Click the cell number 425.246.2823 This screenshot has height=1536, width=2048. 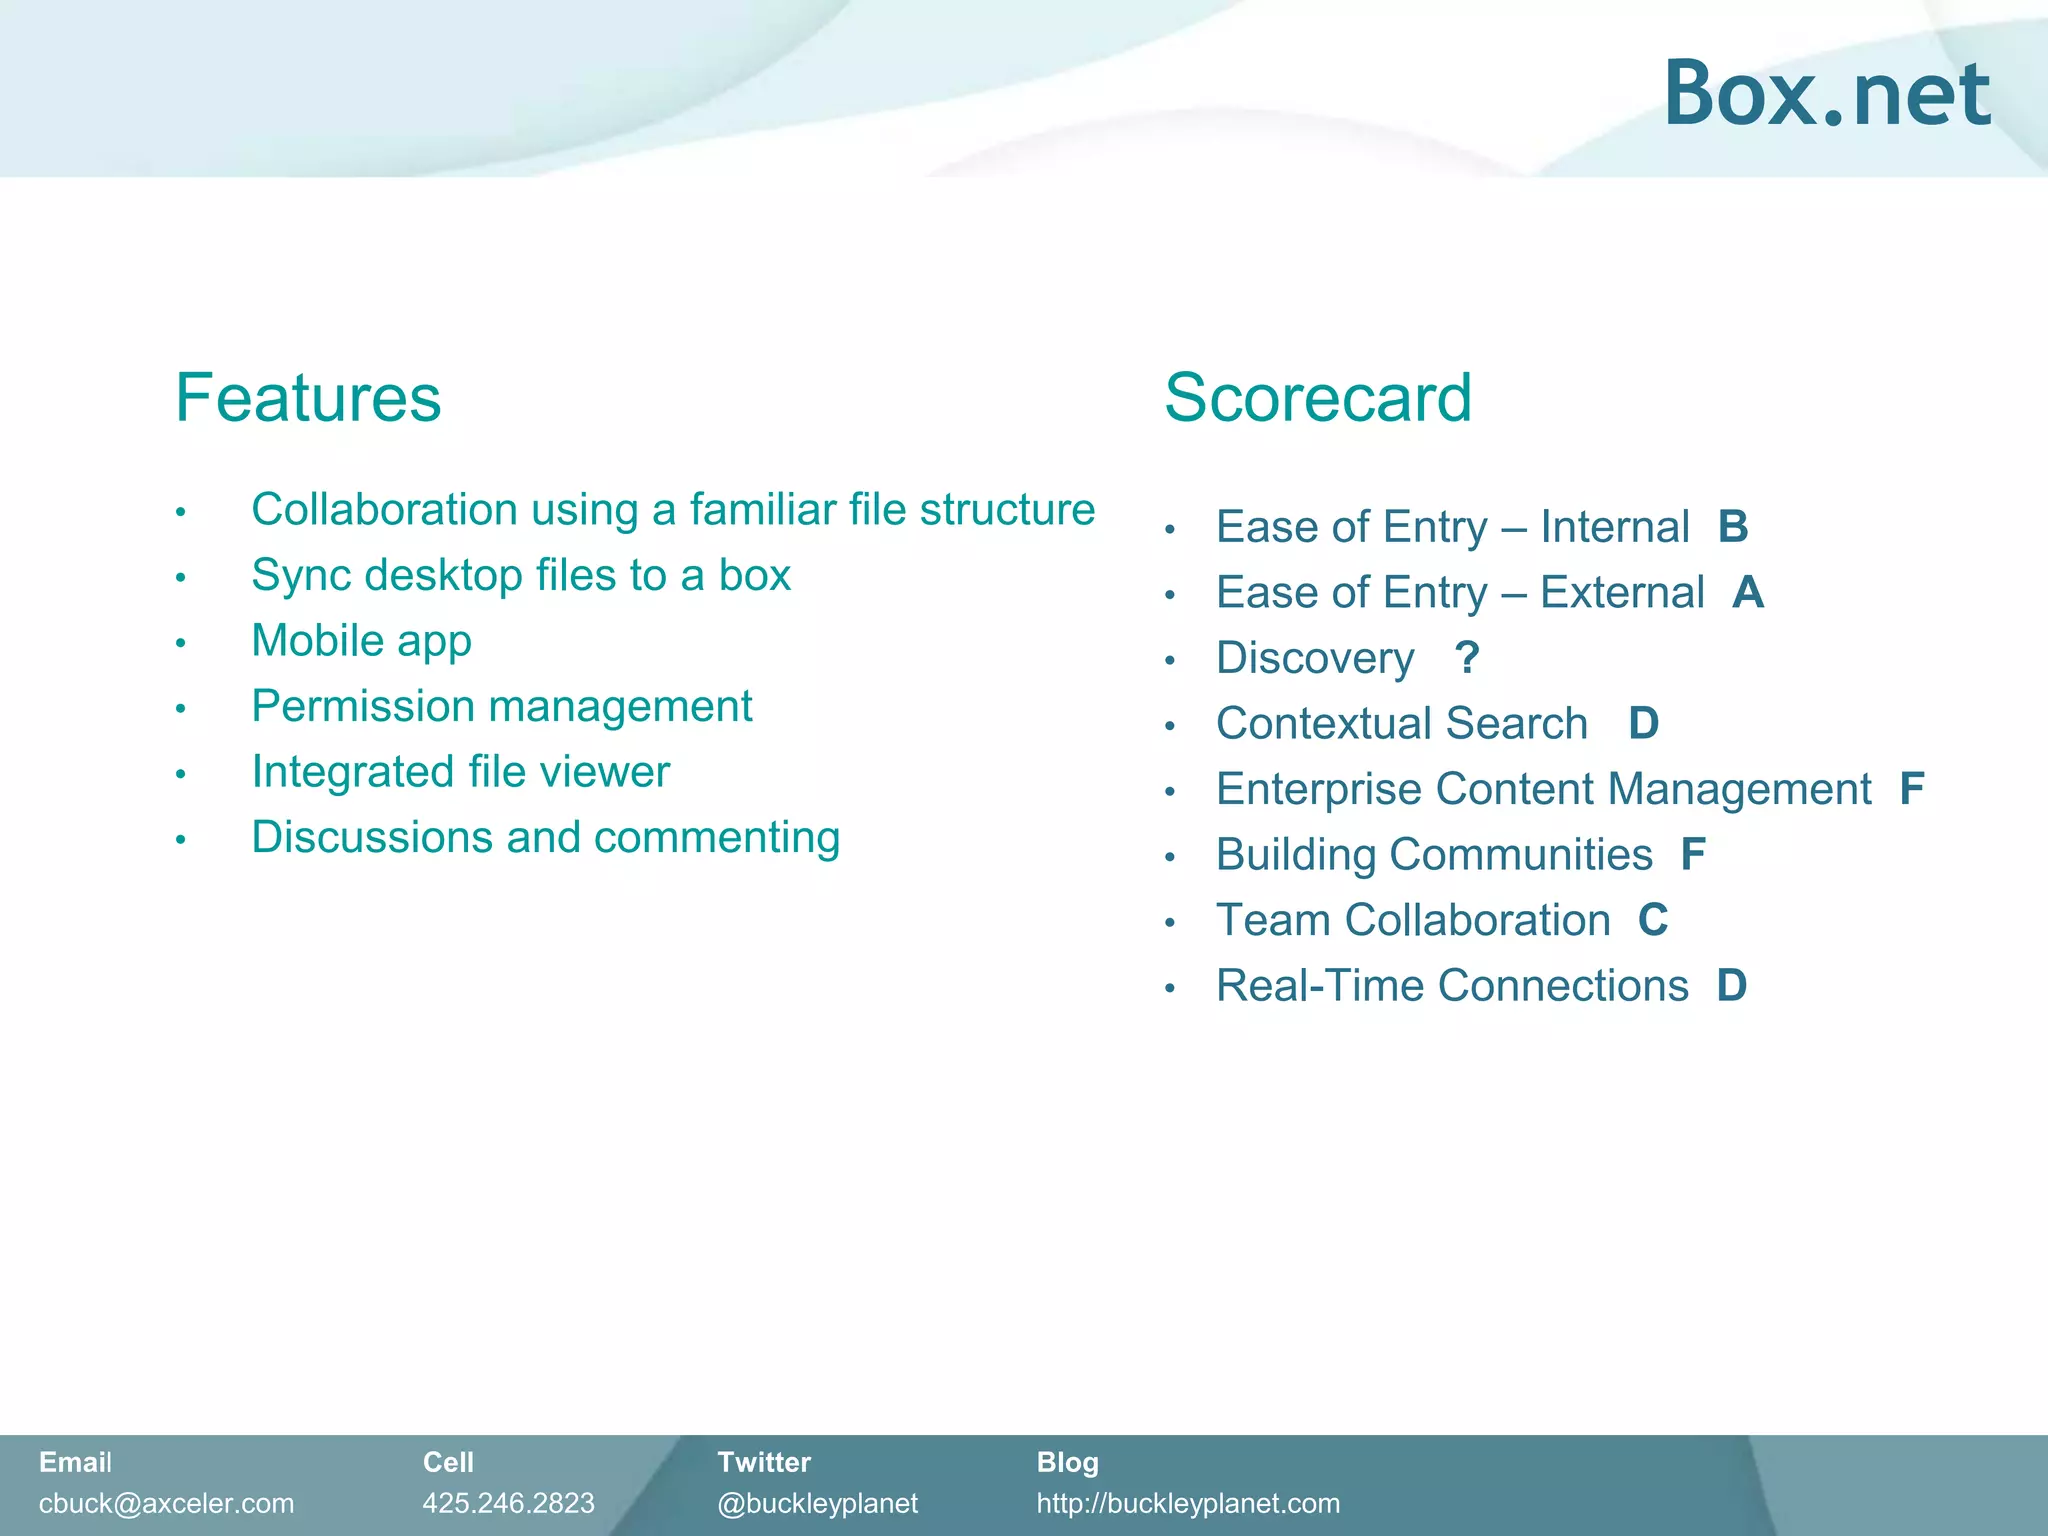pos(508,1503)
